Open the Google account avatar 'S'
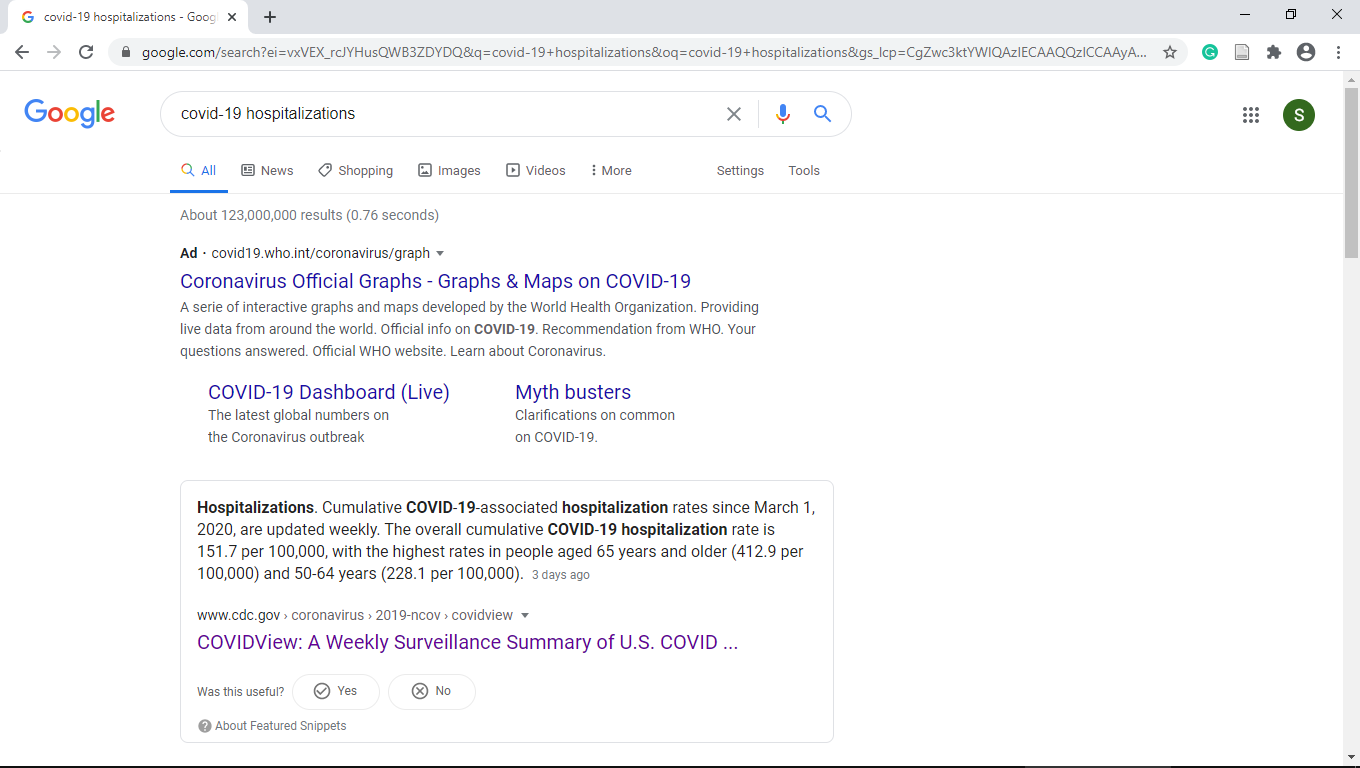This screenshot has height=768, width=1360. [1299, 115]
